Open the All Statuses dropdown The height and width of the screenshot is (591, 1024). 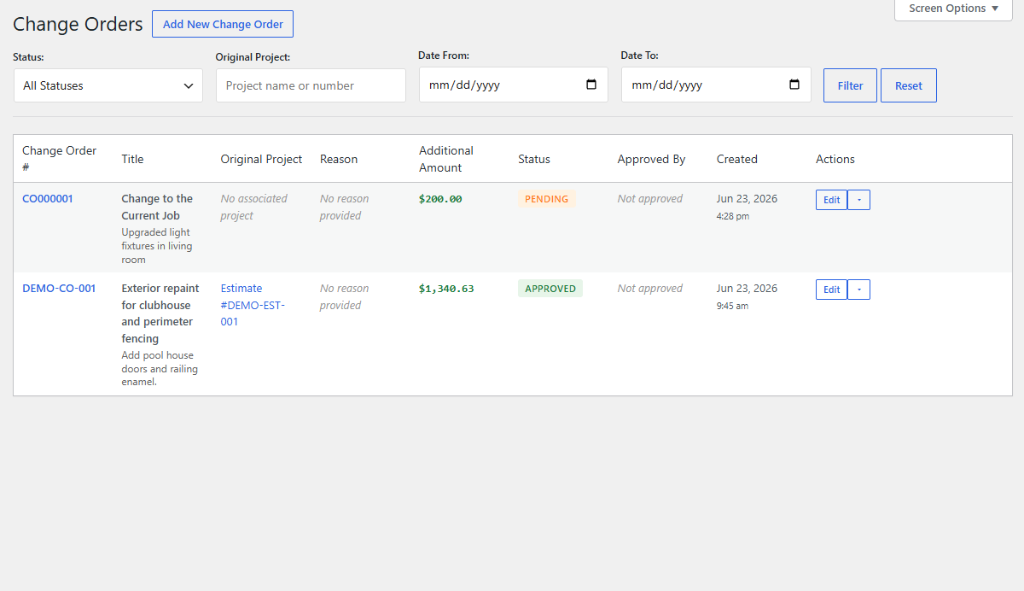(108, 86)
